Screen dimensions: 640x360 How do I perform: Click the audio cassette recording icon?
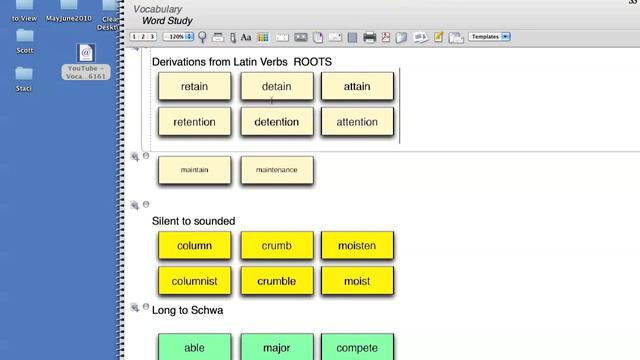[x=301, y=37]
